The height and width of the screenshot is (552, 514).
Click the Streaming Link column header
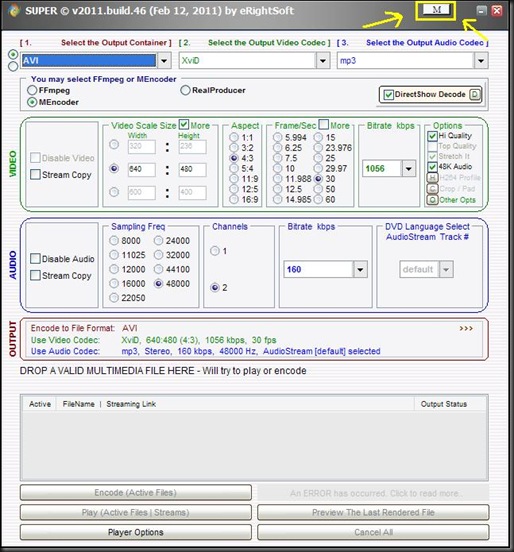pyautogui.click(x=131, y=404)
